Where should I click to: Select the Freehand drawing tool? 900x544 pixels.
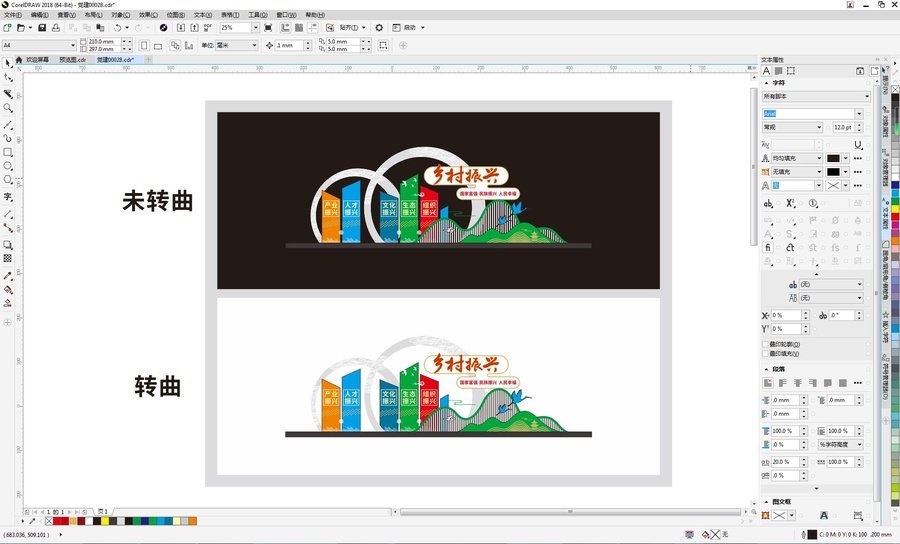click(7, 124)
